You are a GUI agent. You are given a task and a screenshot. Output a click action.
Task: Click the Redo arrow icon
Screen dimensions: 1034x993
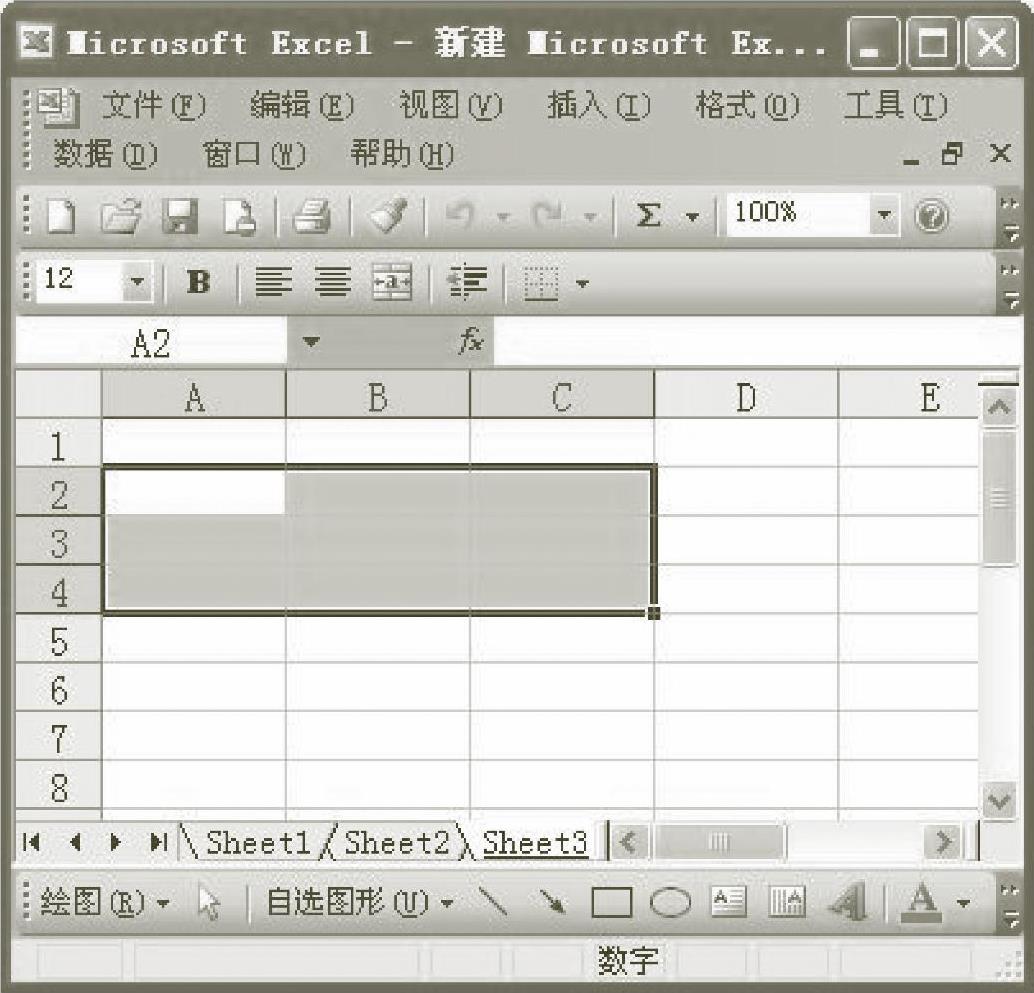coord(547,215)
